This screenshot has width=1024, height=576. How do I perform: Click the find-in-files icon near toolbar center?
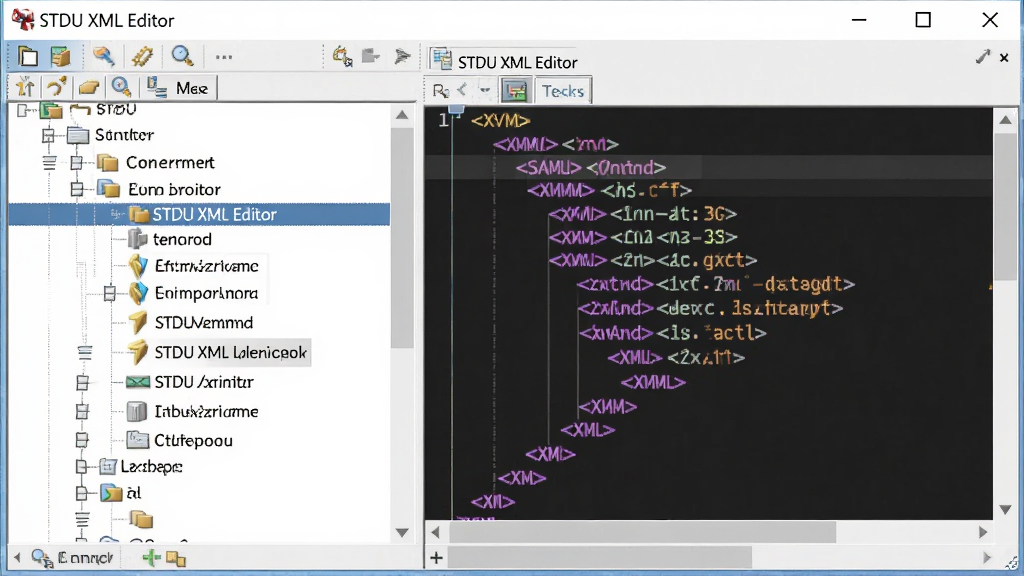coord(342,56)
